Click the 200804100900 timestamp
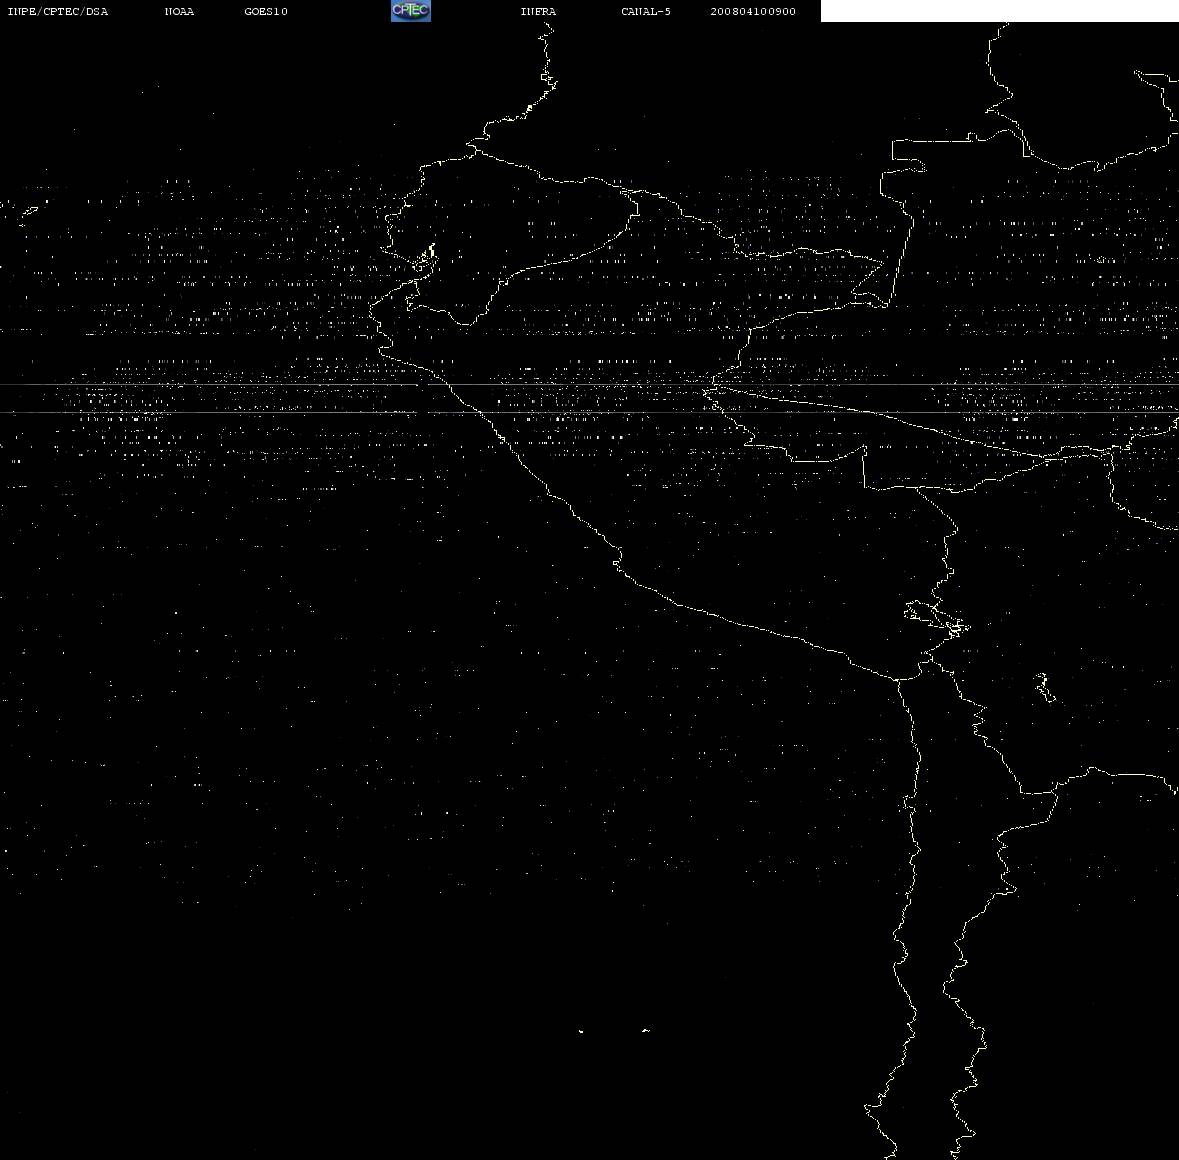This screenshot has width=1179, height=1160. point(753,11)
